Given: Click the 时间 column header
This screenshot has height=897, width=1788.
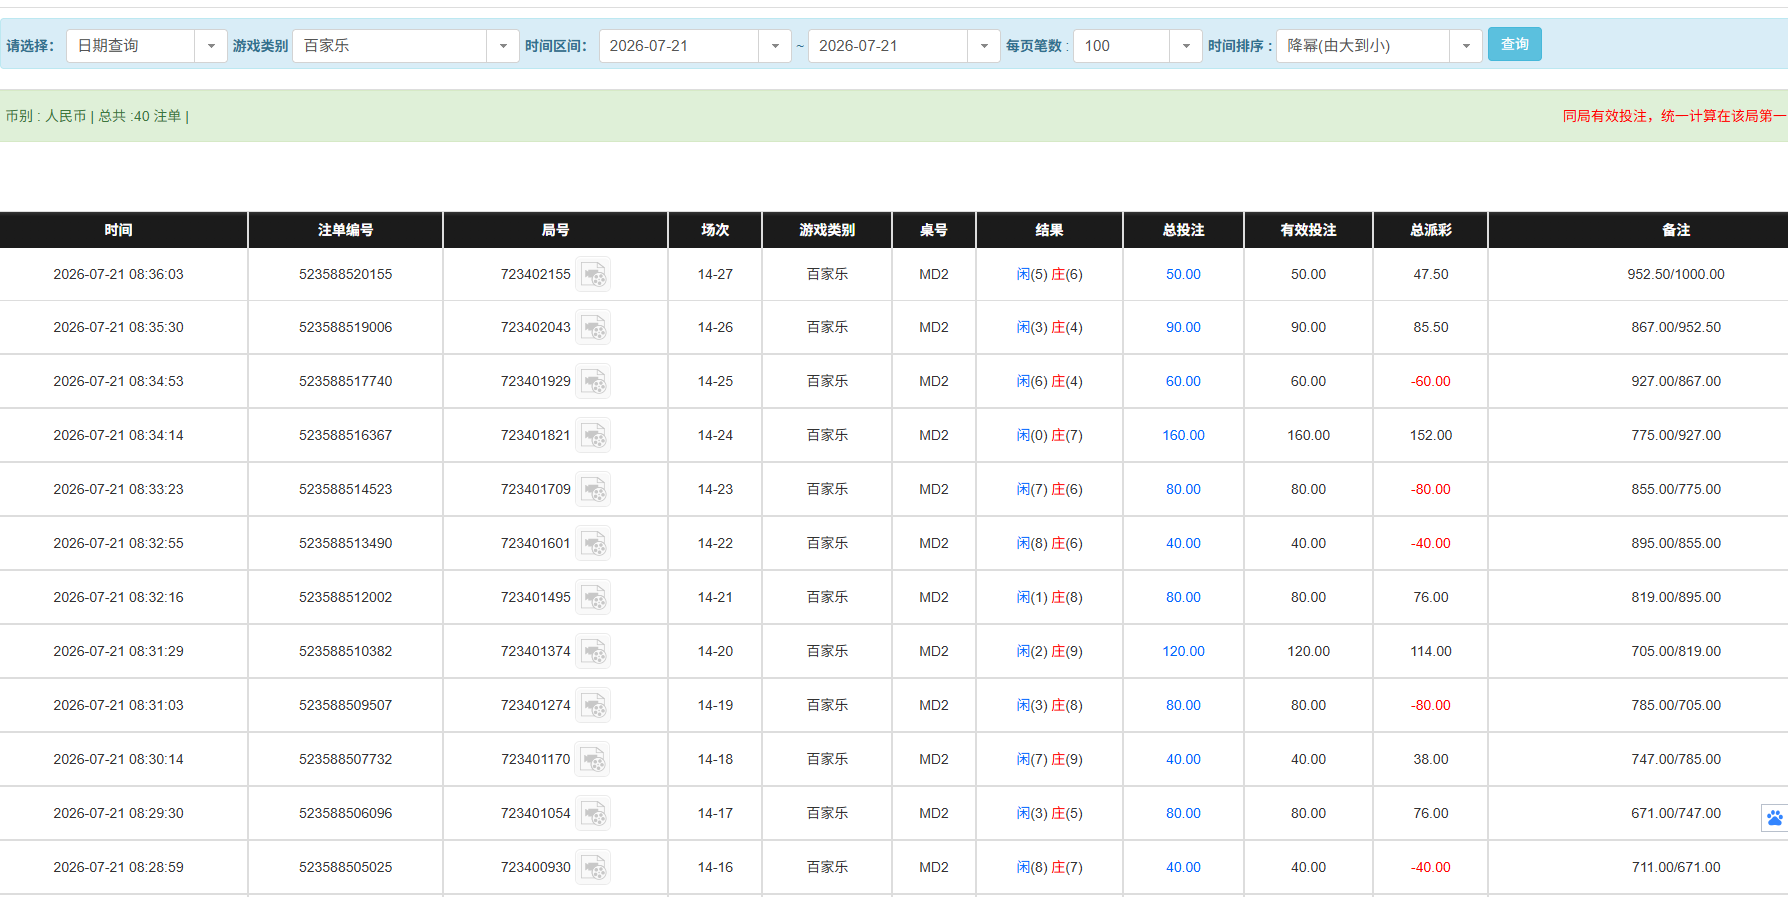Looking at the screenshot, I should 119,230.
